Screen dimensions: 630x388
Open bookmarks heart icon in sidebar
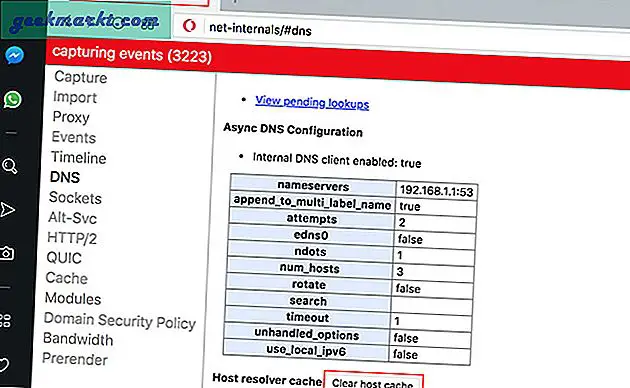(4, 365)
